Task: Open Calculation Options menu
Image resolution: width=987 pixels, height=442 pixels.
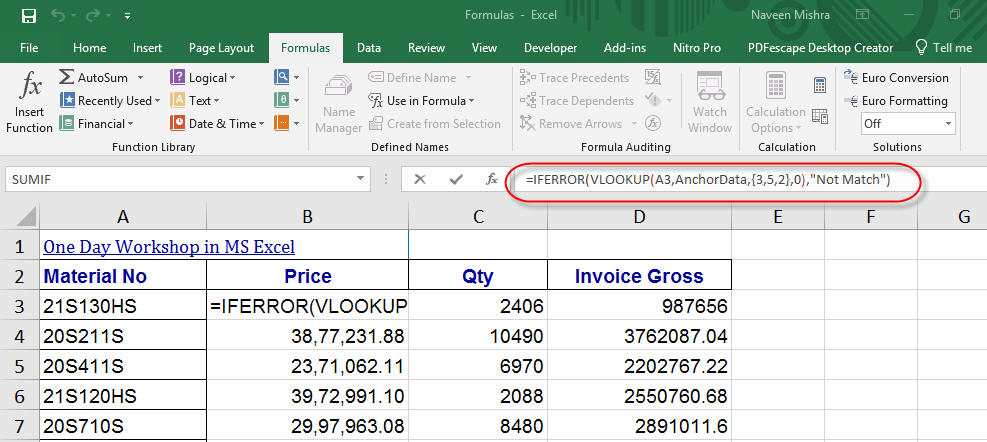Action: 775,102
